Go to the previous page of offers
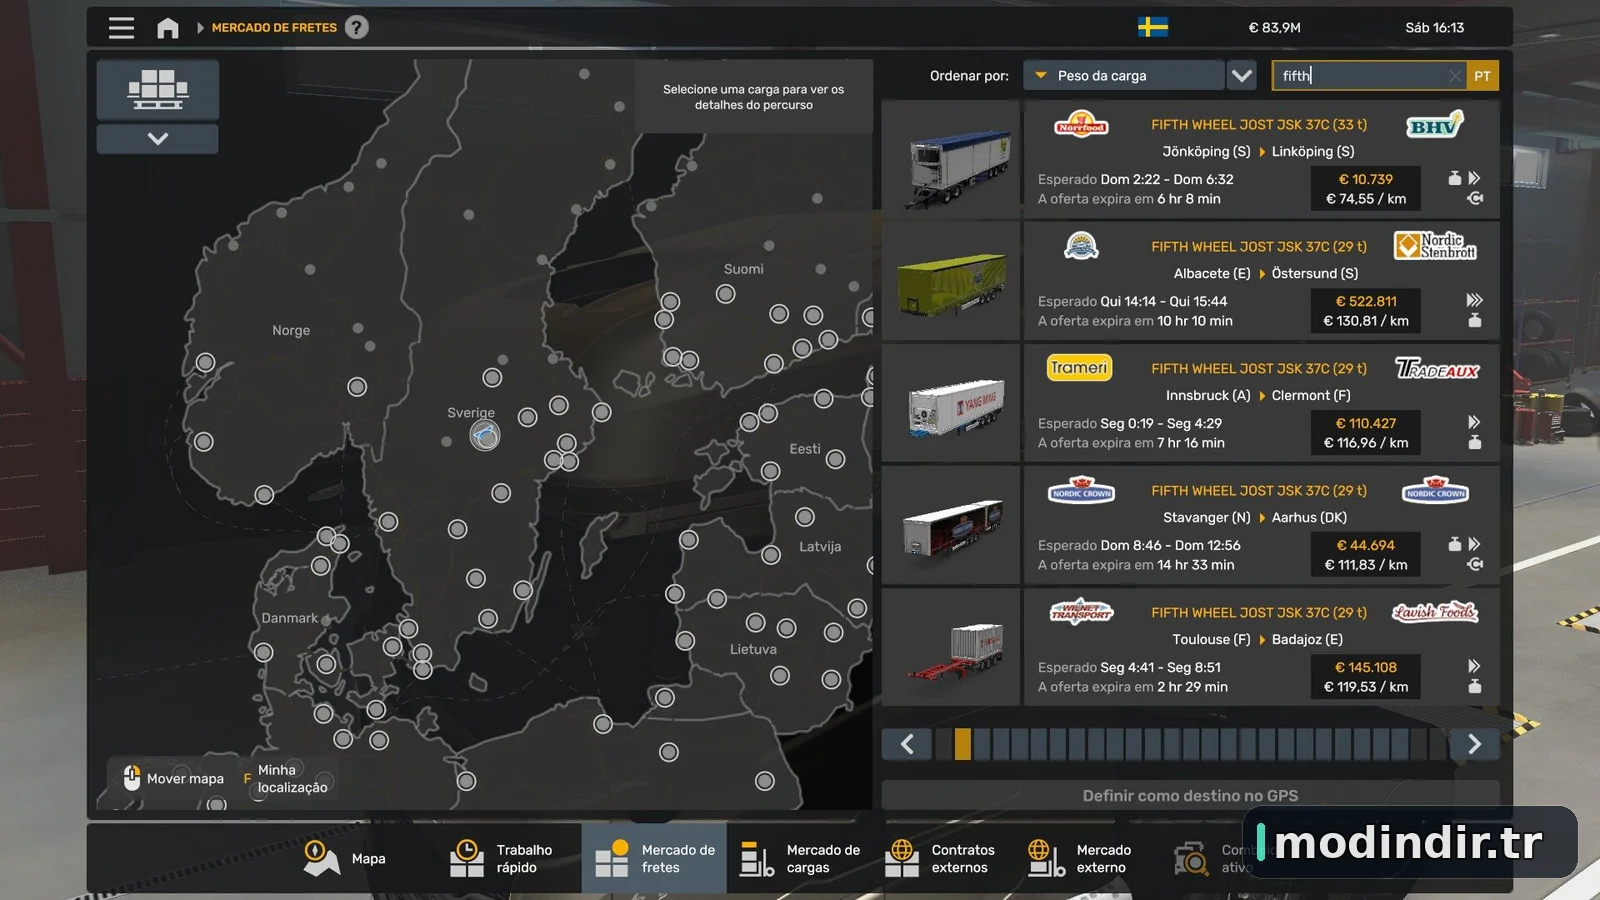This screenshot has height=900, width=1600. coord(907,744)
